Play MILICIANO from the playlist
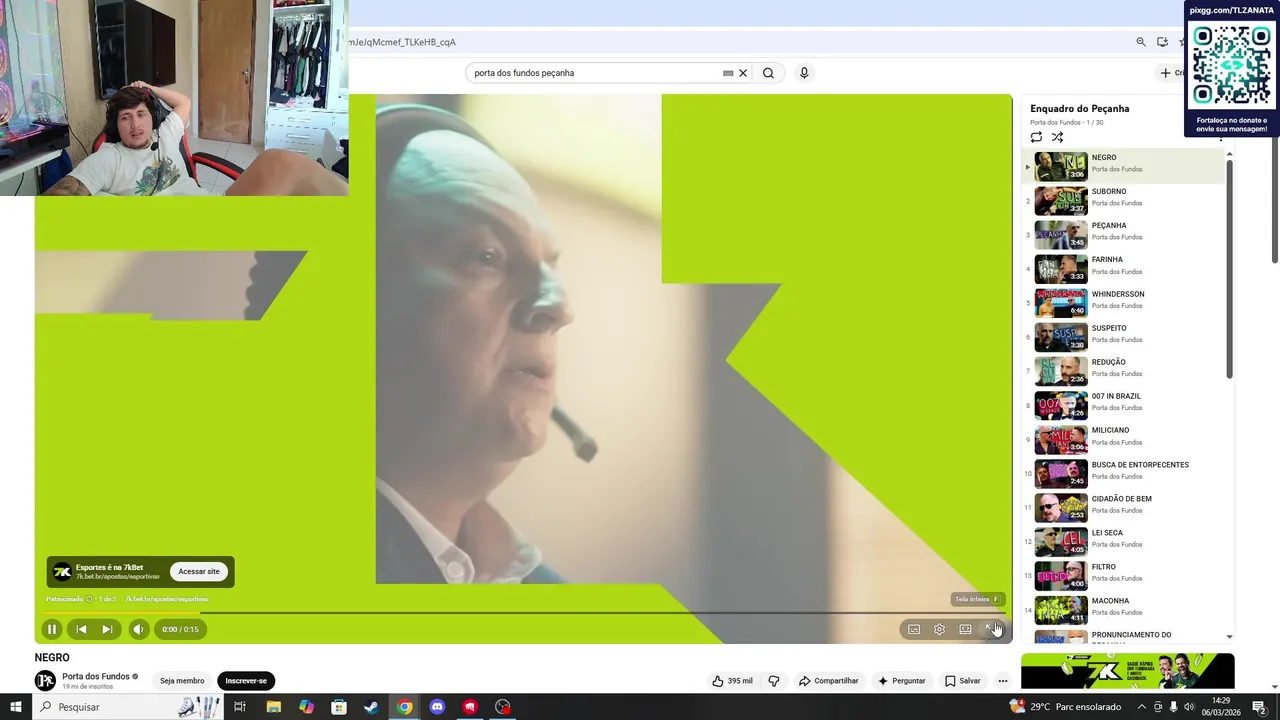Screen dimensions: 1280x720 (1123, 439)
